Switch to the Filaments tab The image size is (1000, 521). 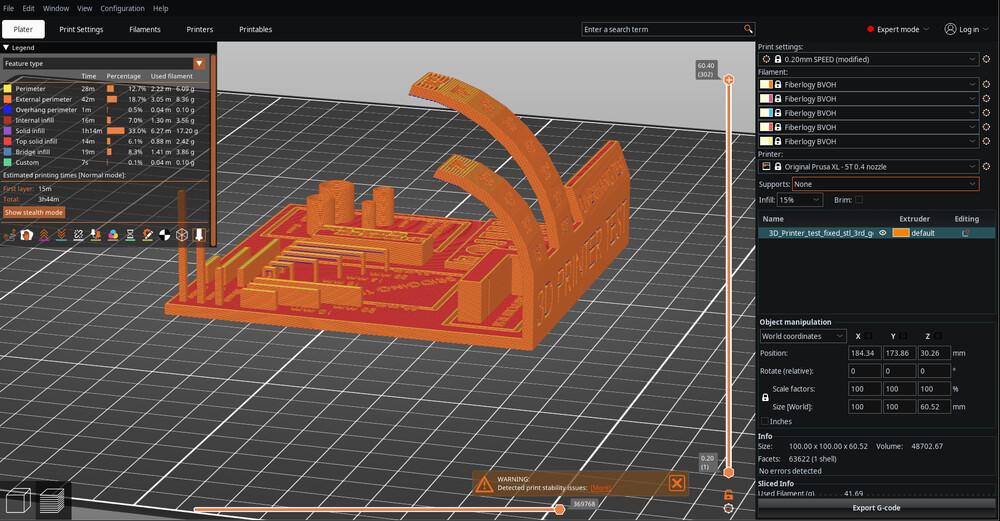(x=145, y=29)
